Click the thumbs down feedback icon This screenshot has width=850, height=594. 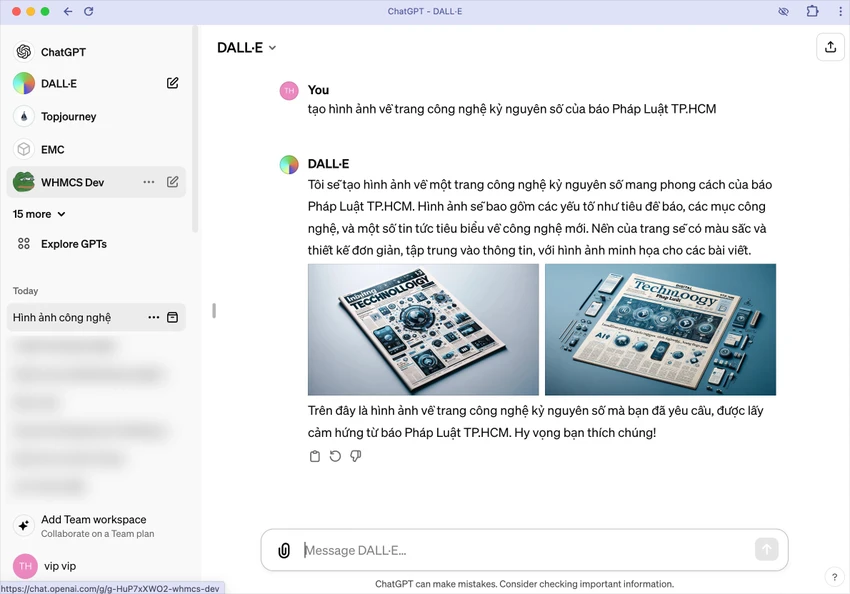[x=356, y=456]
